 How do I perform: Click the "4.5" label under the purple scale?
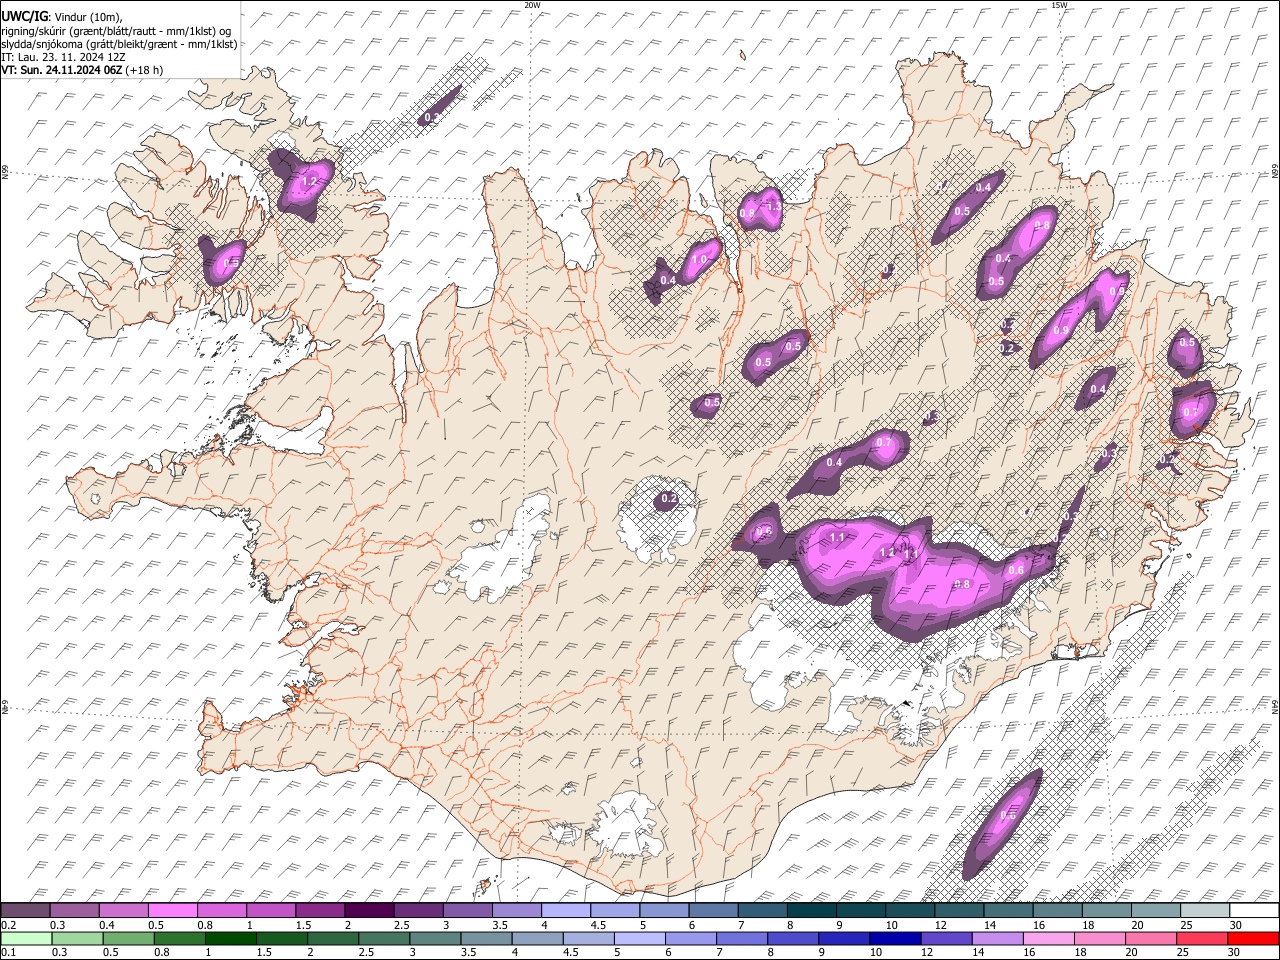point(598,925)
